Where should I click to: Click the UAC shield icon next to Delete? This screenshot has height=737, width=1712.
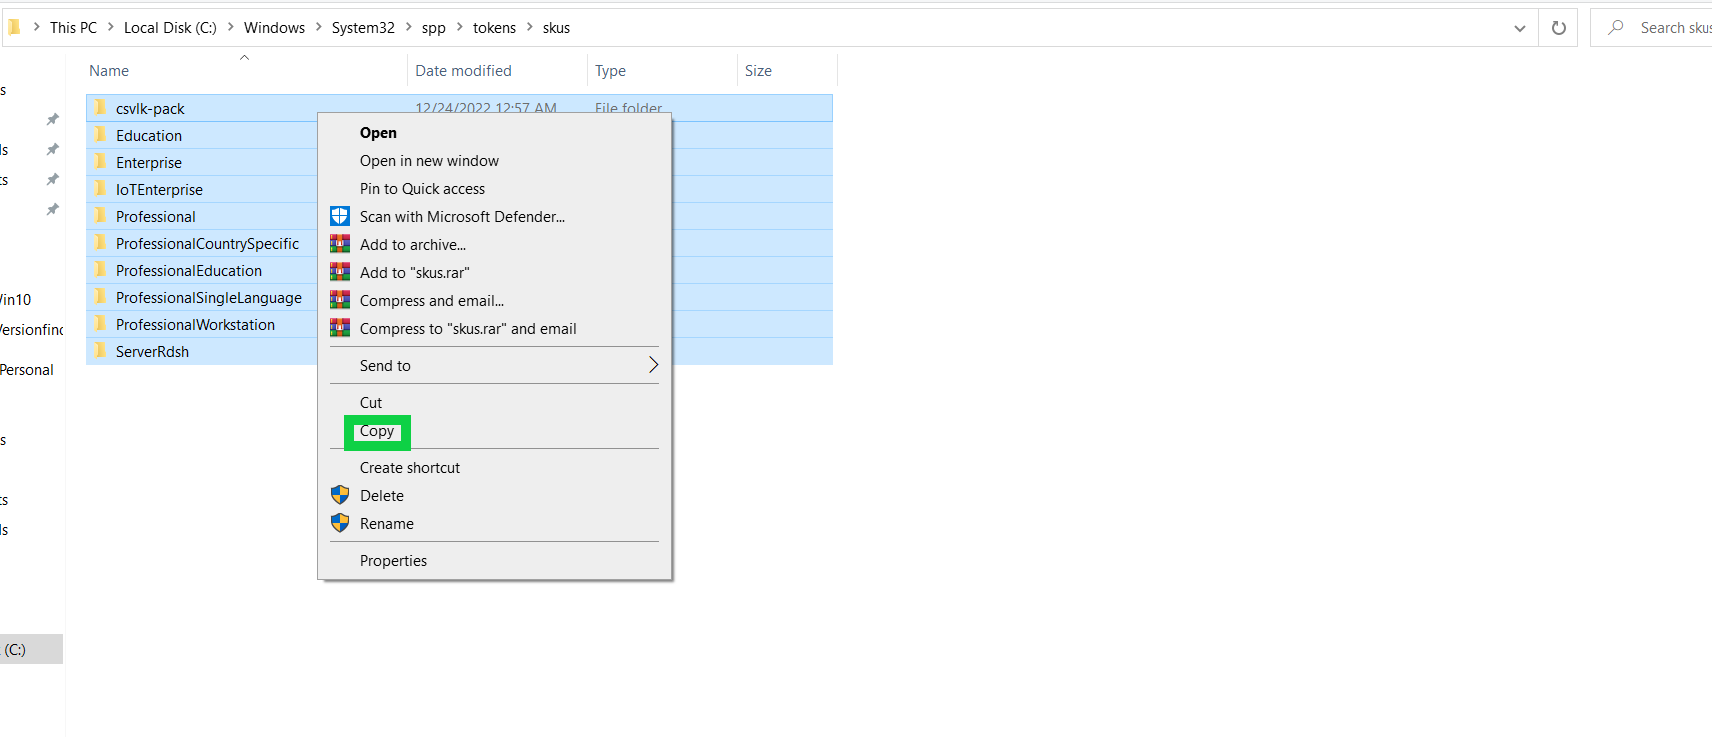click(340, 496)
